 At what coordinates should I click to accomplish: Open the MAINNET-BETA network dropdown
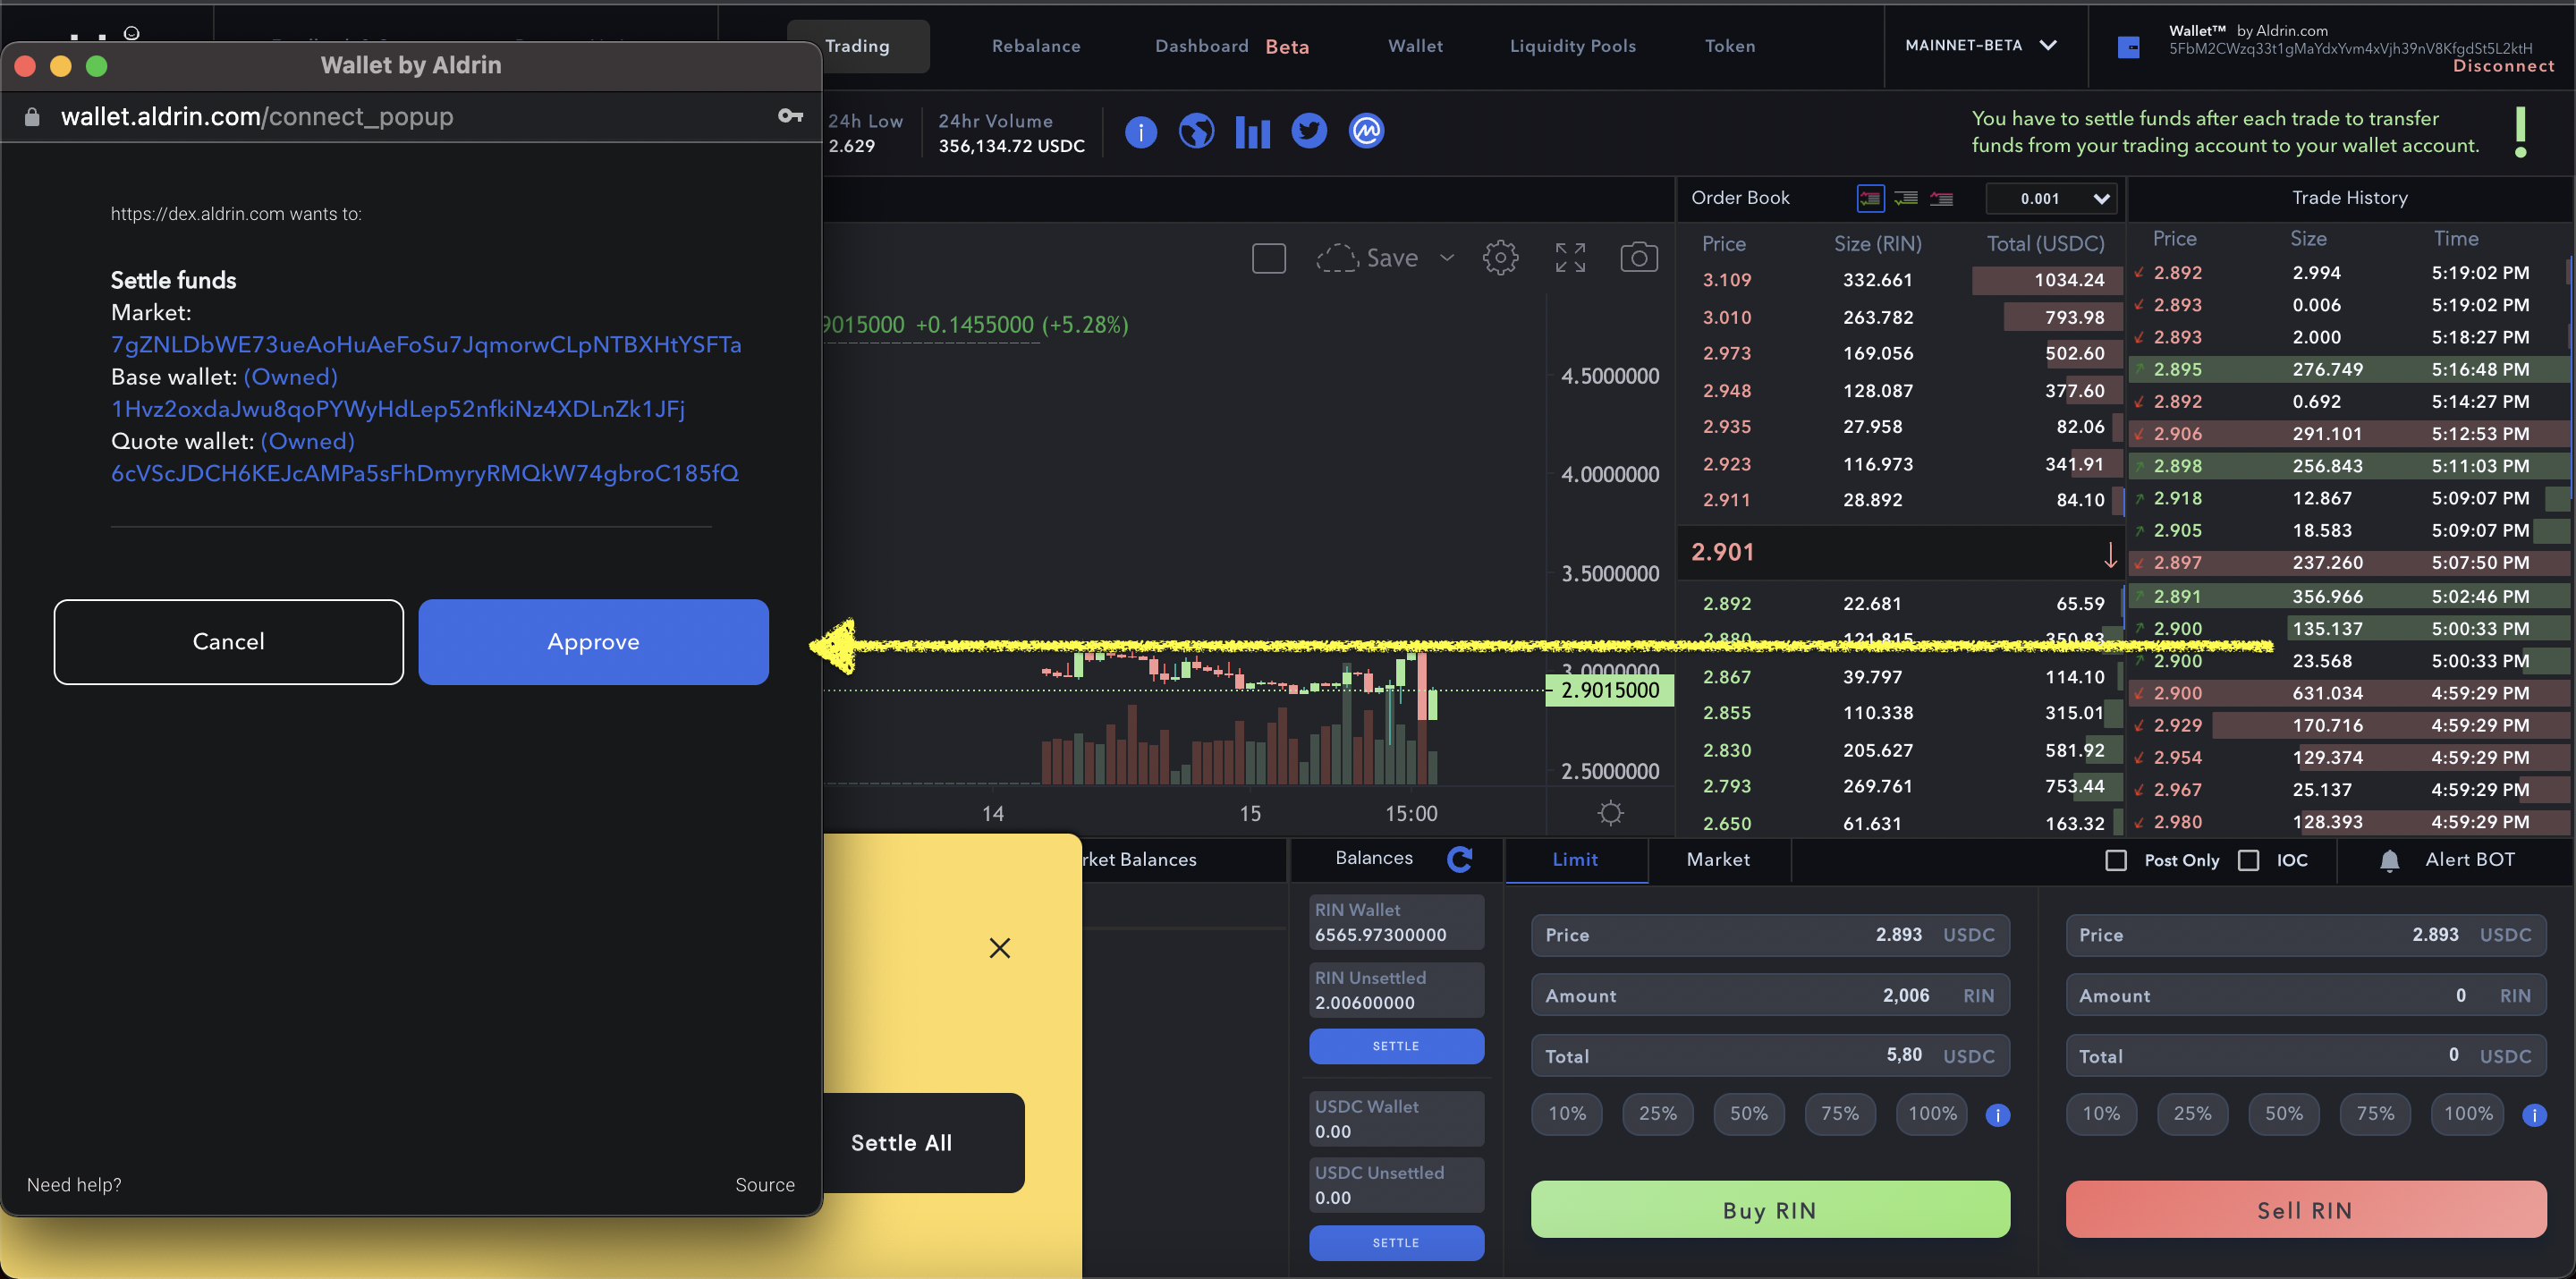[1981, 46]
